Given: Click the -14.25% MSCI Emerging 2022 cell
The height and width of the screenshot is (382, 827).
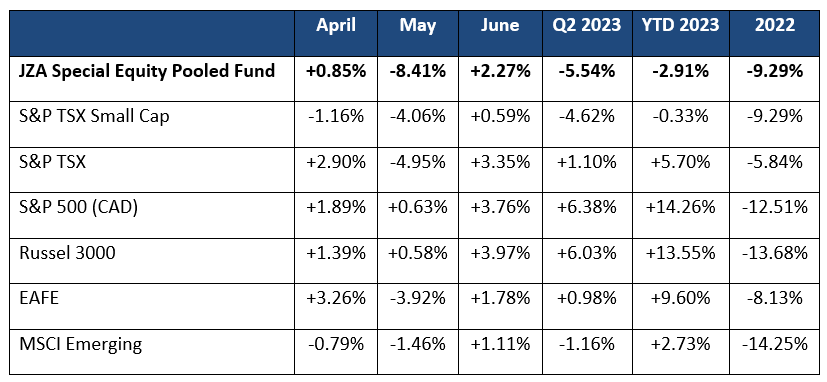Looking at the screenshot, I should (x=774, y=345).
